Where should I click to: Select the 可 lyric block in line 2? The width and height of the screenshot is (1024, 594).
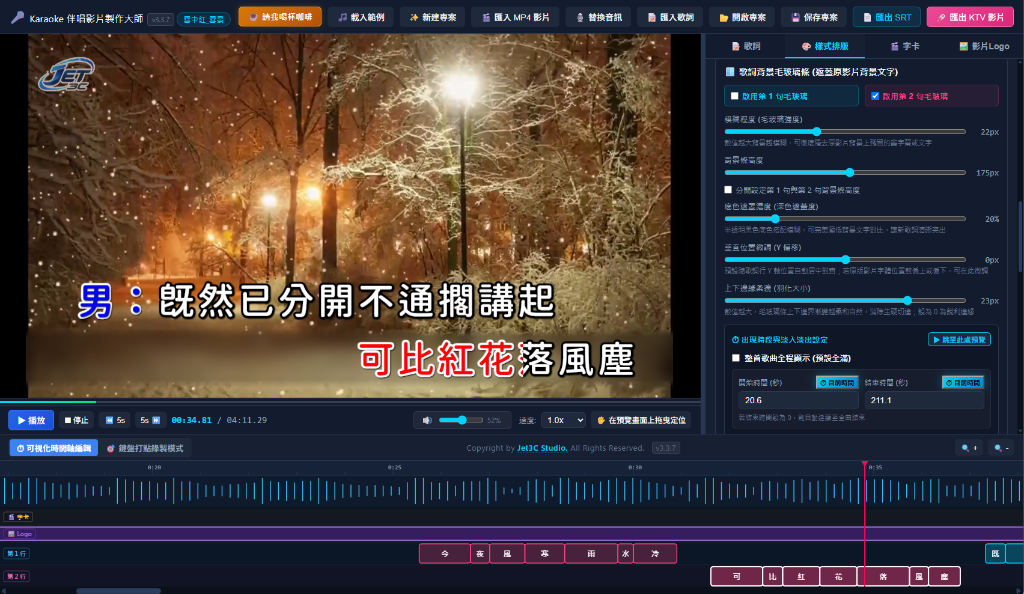click(737, 576)
